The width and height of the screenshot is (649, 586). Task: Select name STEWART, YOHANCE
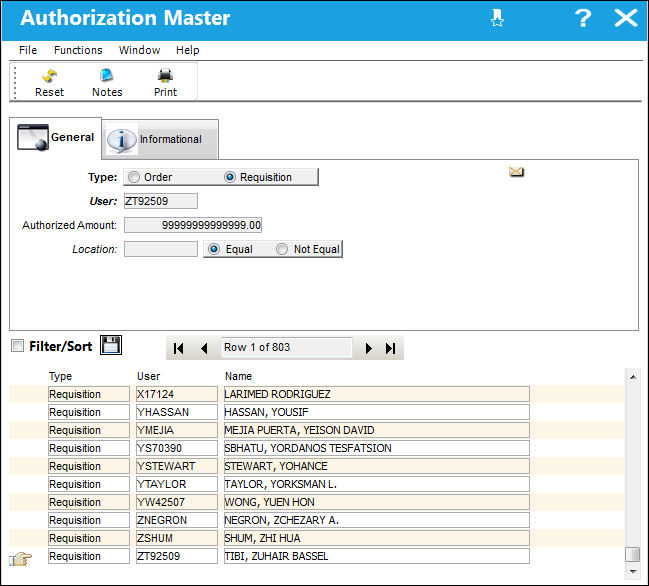(x=376, y=466)
